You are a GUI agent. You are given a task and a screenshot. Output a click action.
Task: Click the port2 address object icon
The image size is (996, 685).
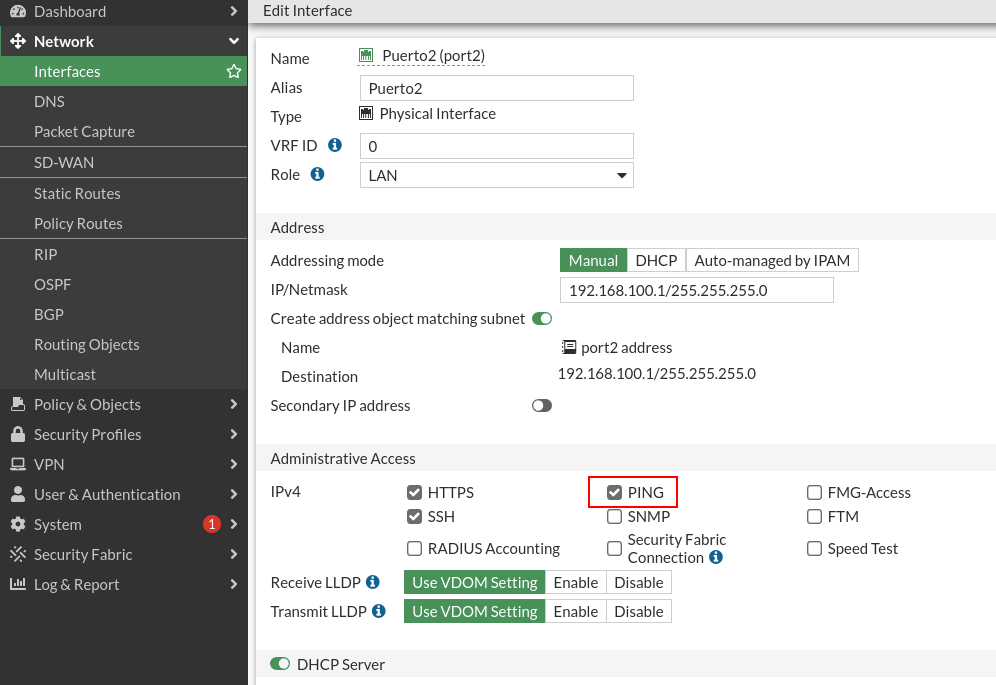click(x=569, y=347)
